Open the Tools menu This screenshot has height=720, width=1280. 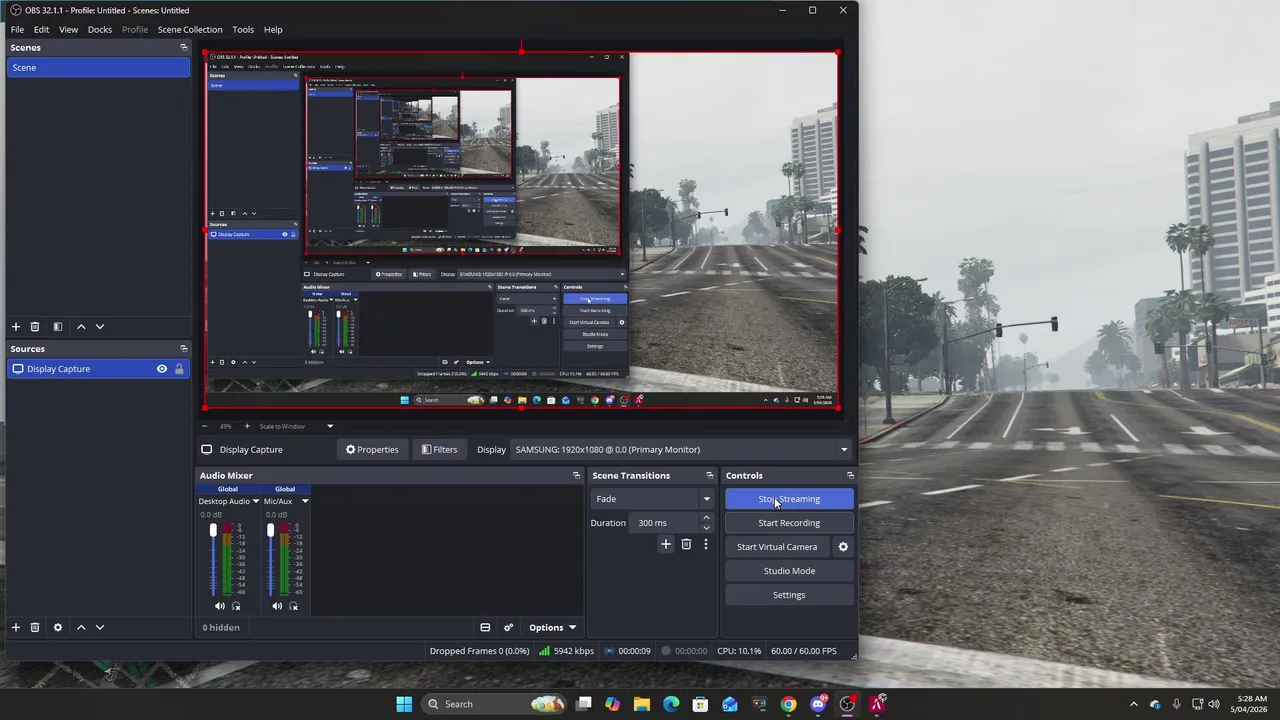[x=243, y=29]
